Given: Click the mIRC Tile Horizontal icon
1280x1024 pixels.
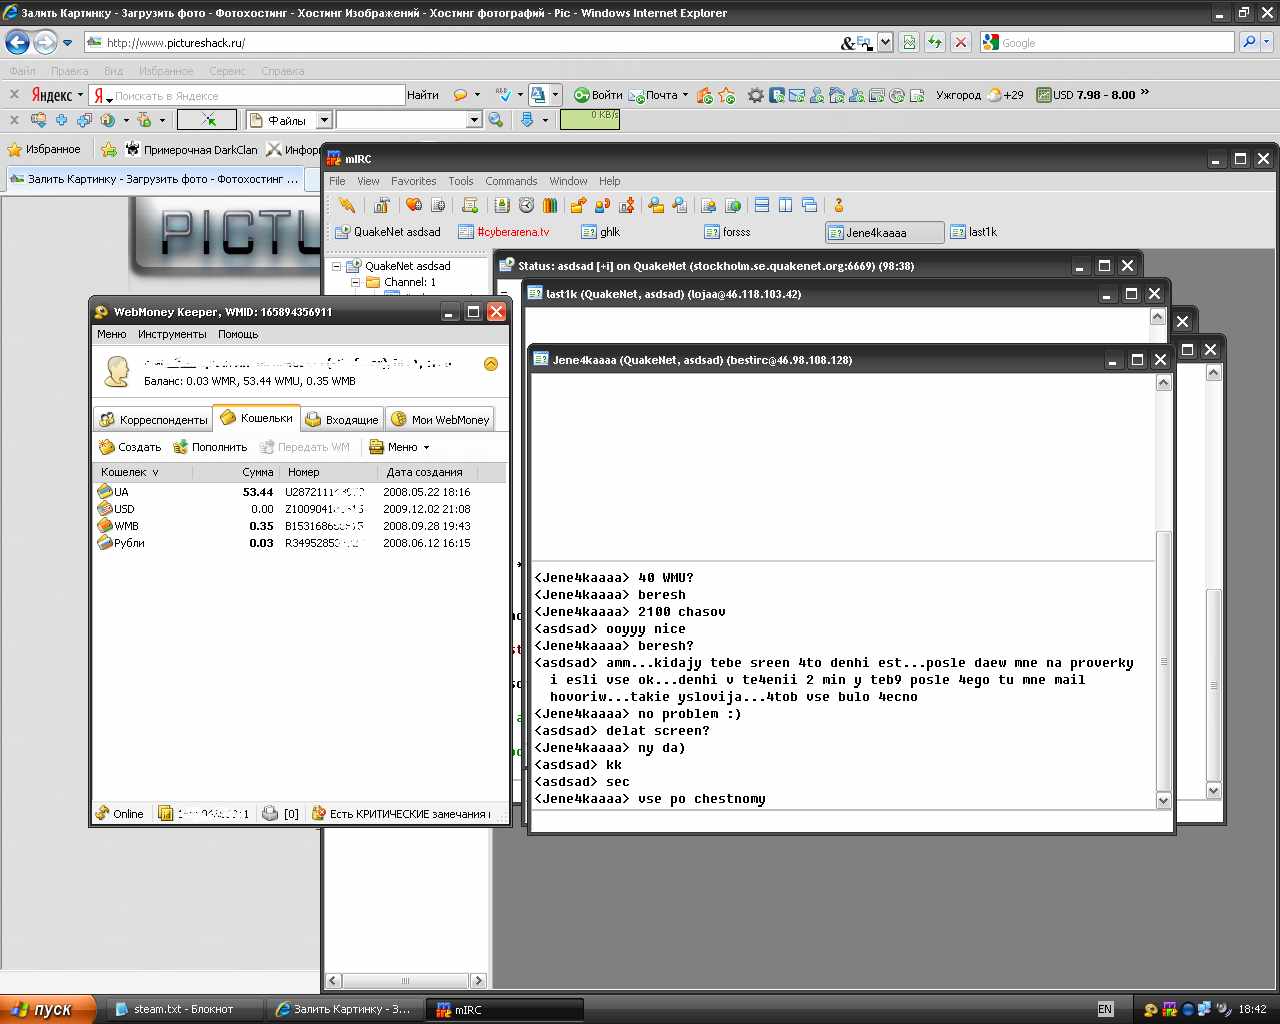Looking at the screenshot, I should (x=762, y=205).
